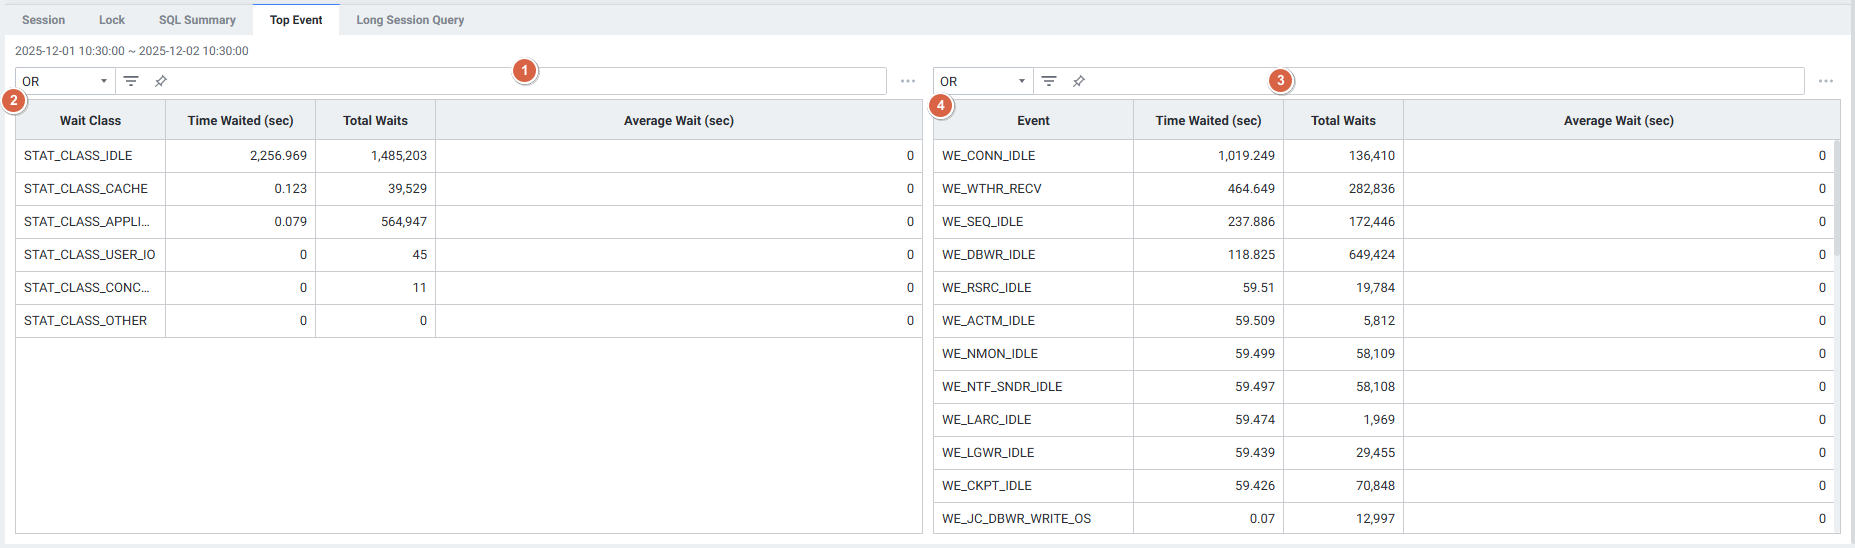Switch to the Session tab
The image size is (1855, 548).
coord(44,20)
